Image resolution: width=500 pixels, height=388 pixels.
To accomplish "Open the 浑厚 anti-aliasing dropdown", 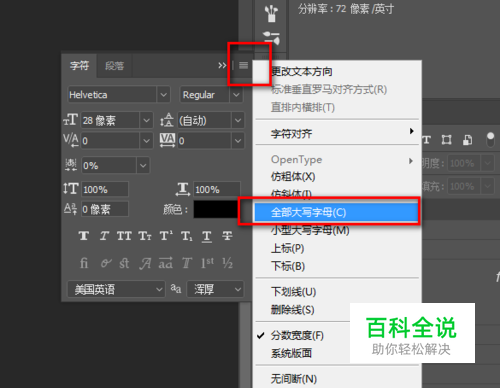I will coord(215,289).
